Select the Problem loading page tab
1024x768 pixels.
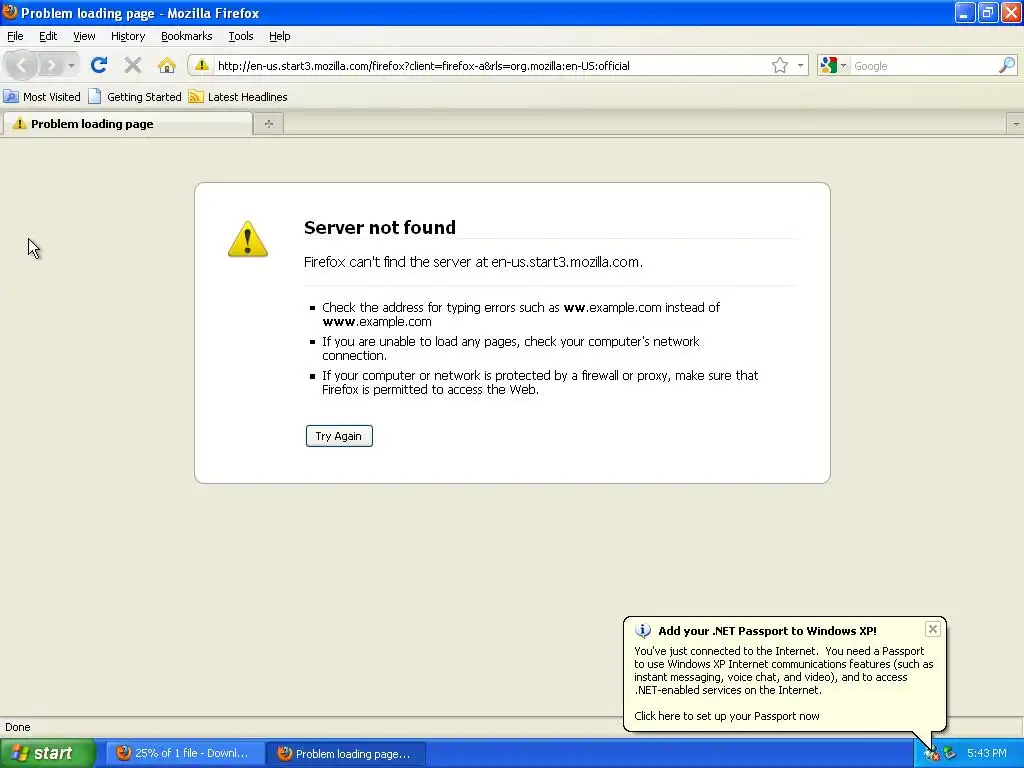point(127,124)
